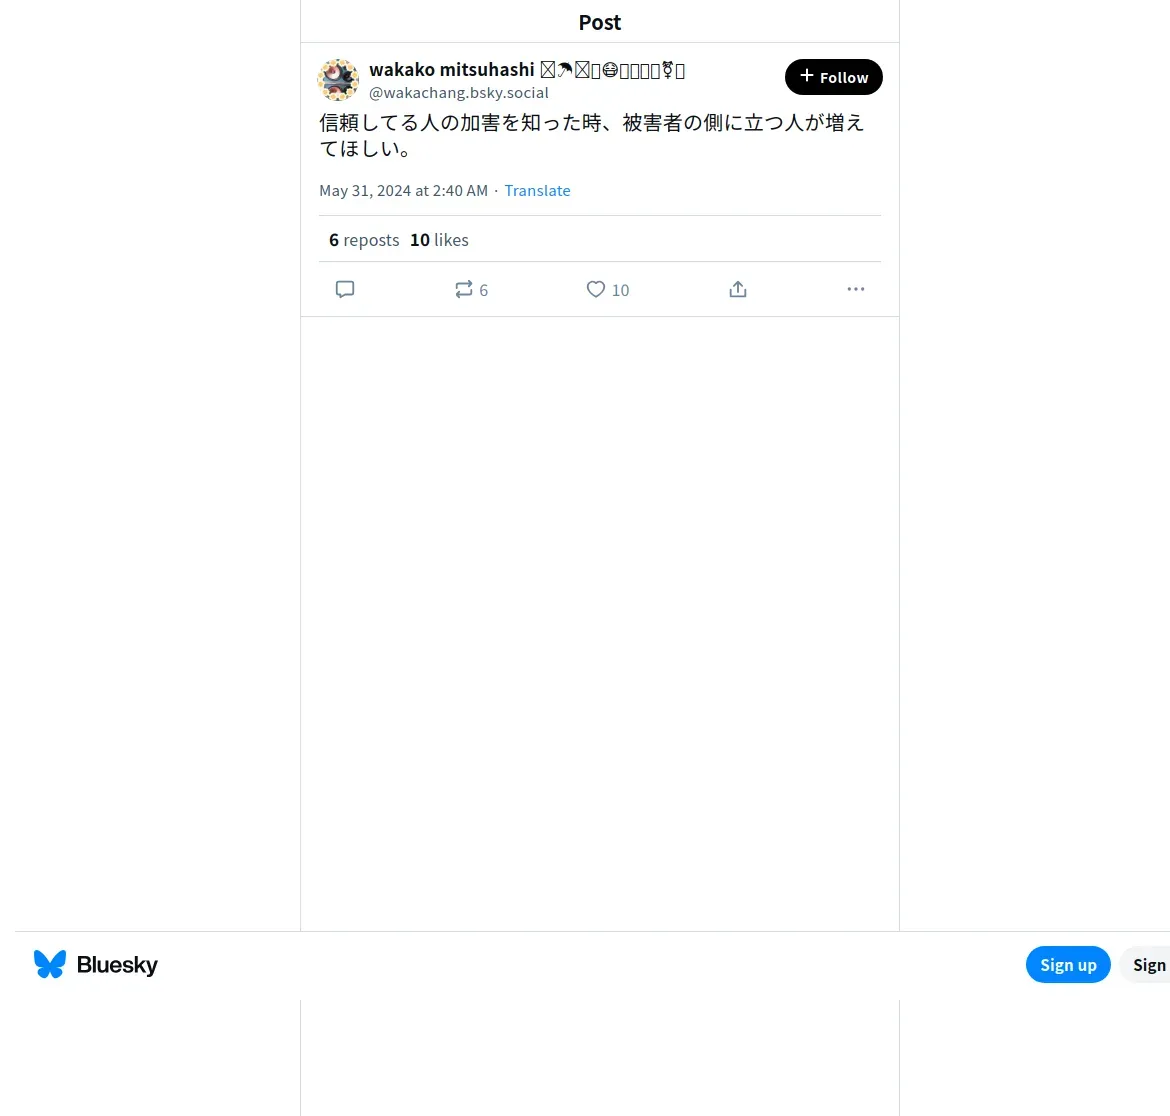Like the post with the heart icon
Screen dimensions: 1170x1116
point(595,289)
